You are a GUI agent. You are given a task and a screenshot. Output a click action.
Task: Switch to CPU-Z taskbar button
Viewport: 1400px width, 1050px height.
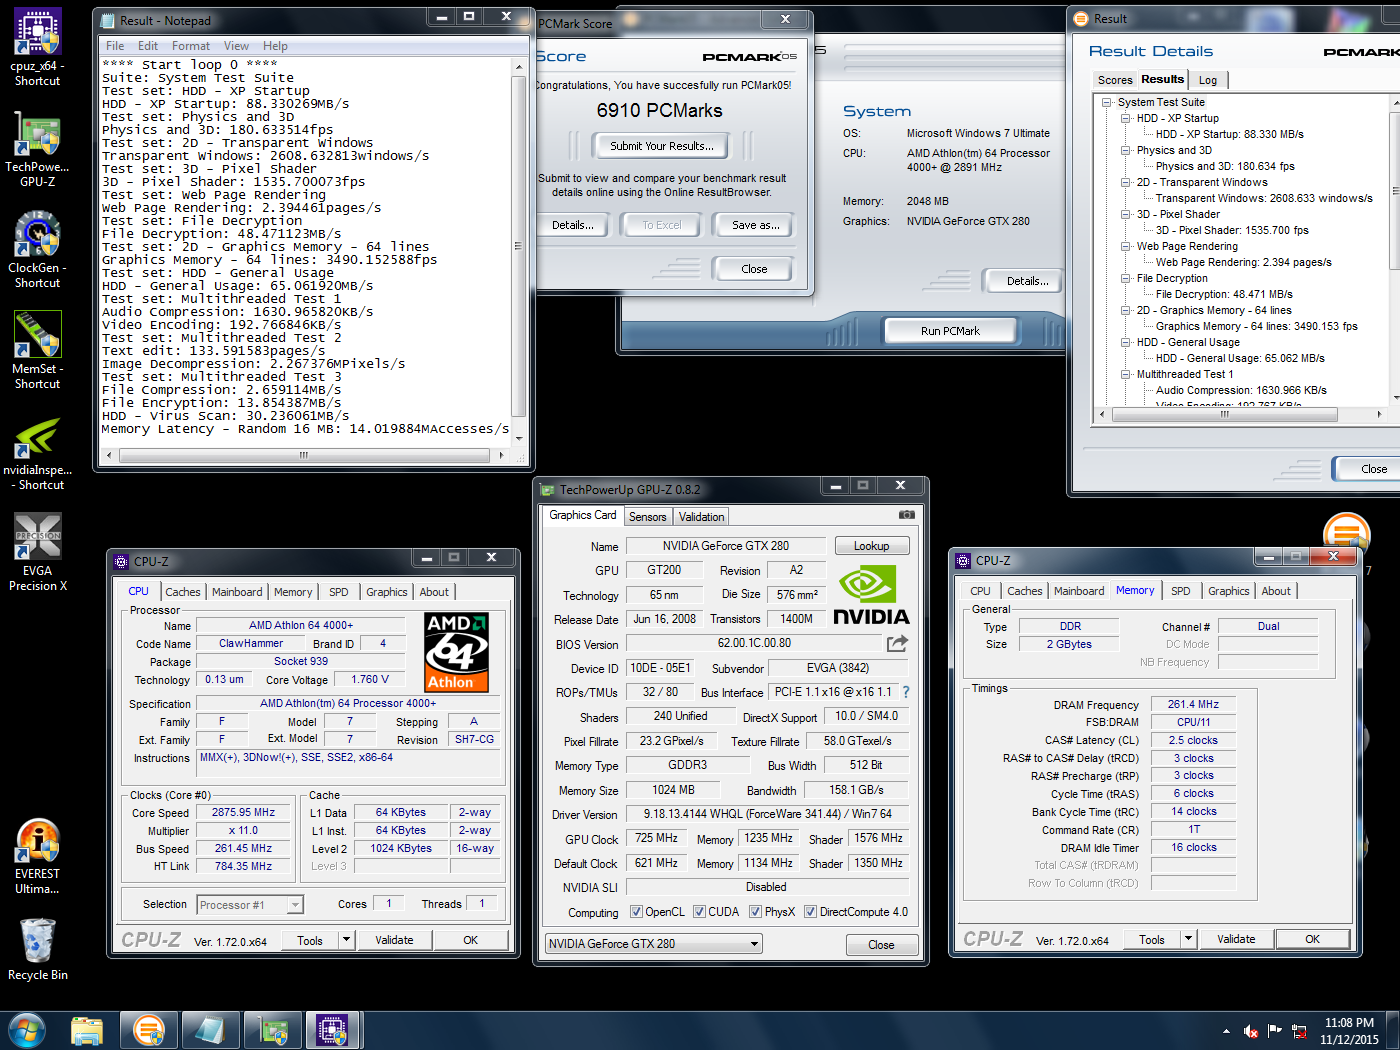pyautogui.click(x=333, y=1030)
